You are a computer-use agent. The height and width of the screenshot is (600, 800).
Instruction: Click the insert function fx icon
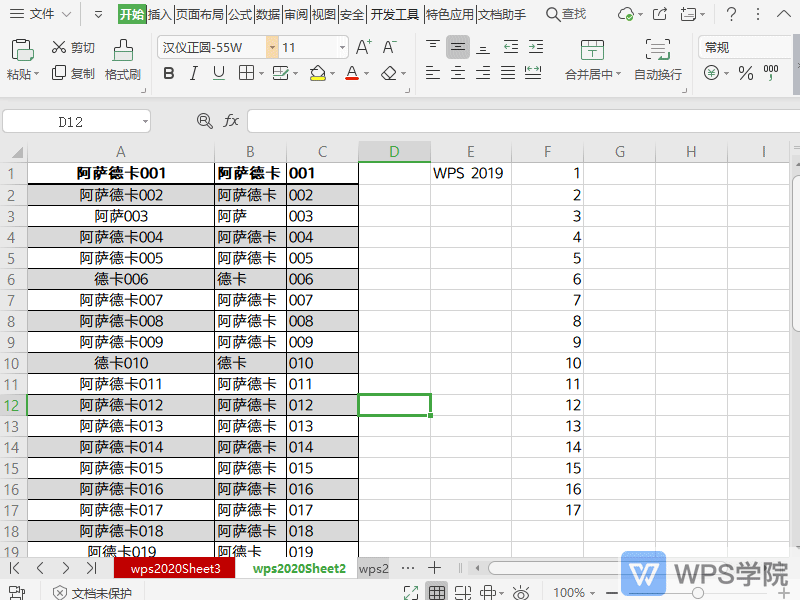[x=231, y=121]
